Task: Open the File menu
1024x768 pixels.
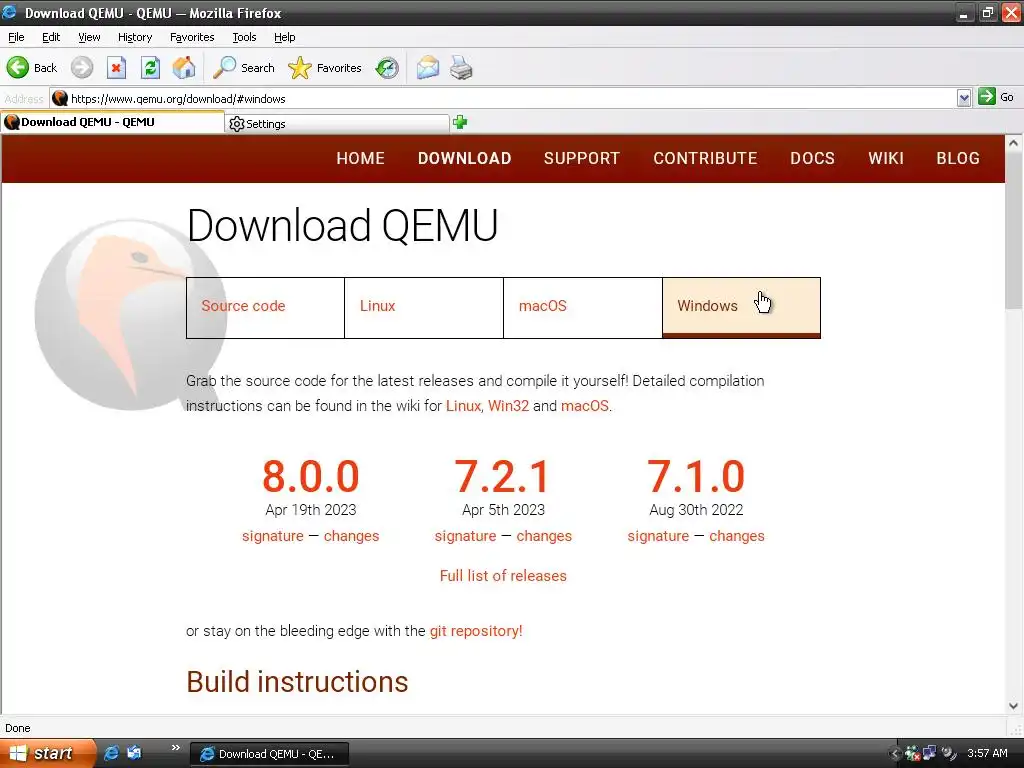Action: click(16, 37)
